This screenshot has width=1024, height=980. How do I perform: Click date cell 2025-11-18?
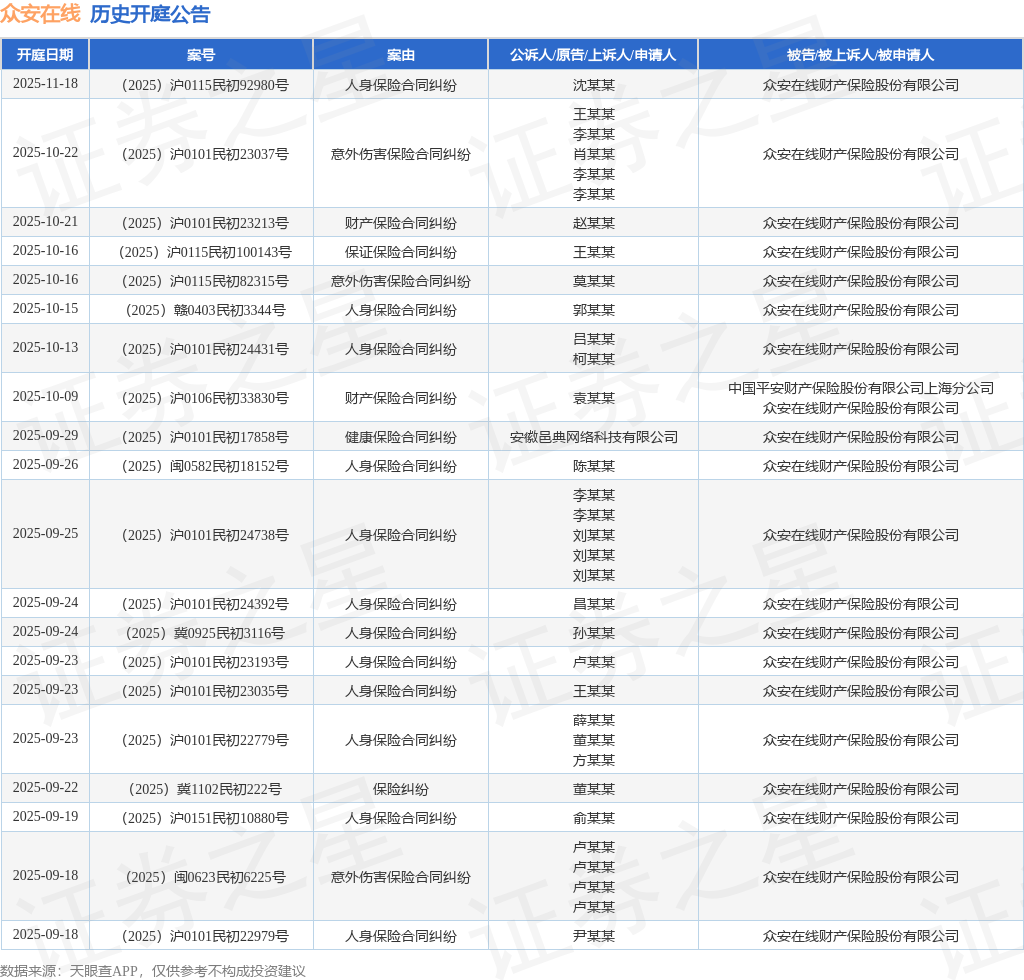click(45, 84)
